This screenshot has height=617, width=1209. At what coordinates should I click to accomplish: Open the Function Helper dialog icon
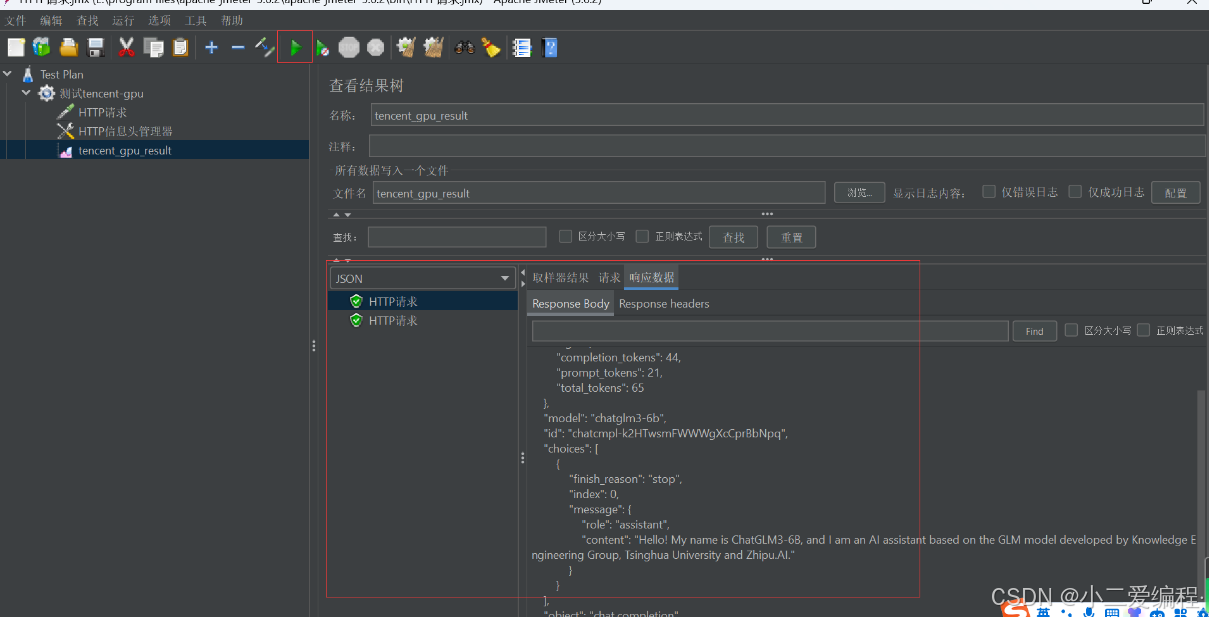point(522,47)
